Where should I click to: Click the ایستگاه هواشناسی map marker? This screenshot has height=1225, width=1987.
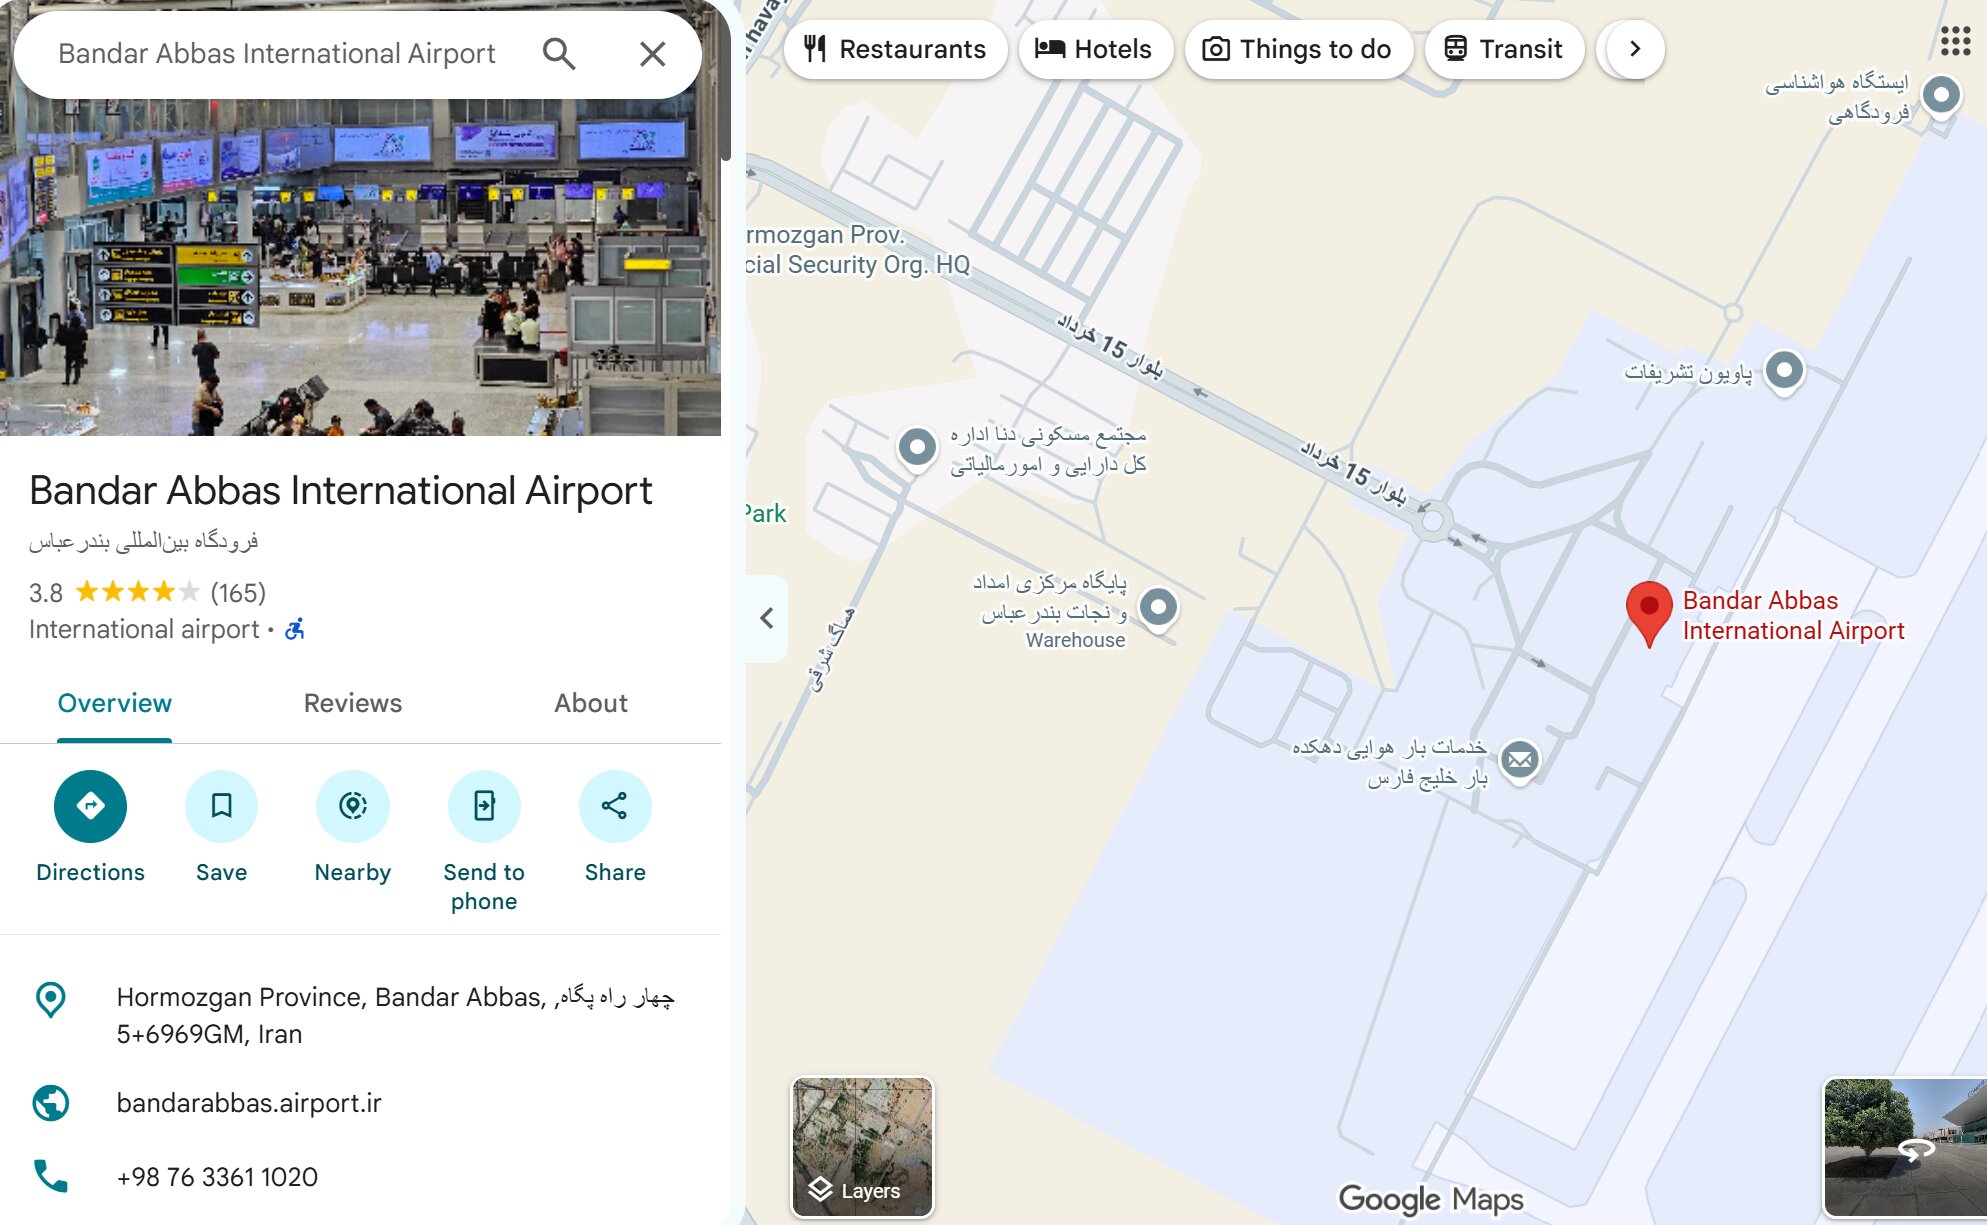click(1941, 97)
